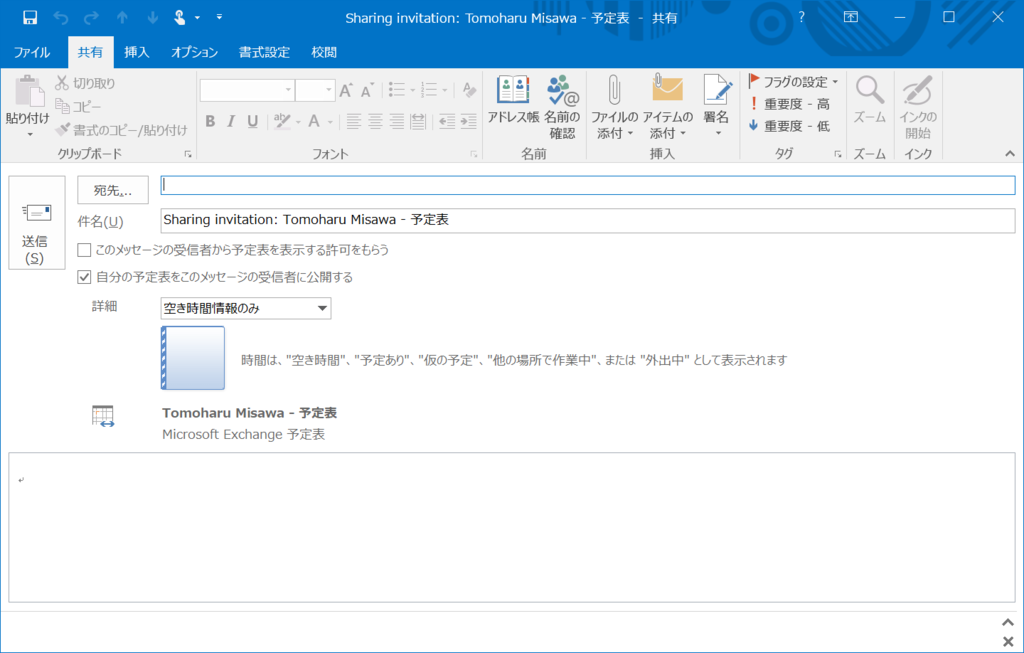
Task: Click the Previous Item up arrow
Action: 122,18
